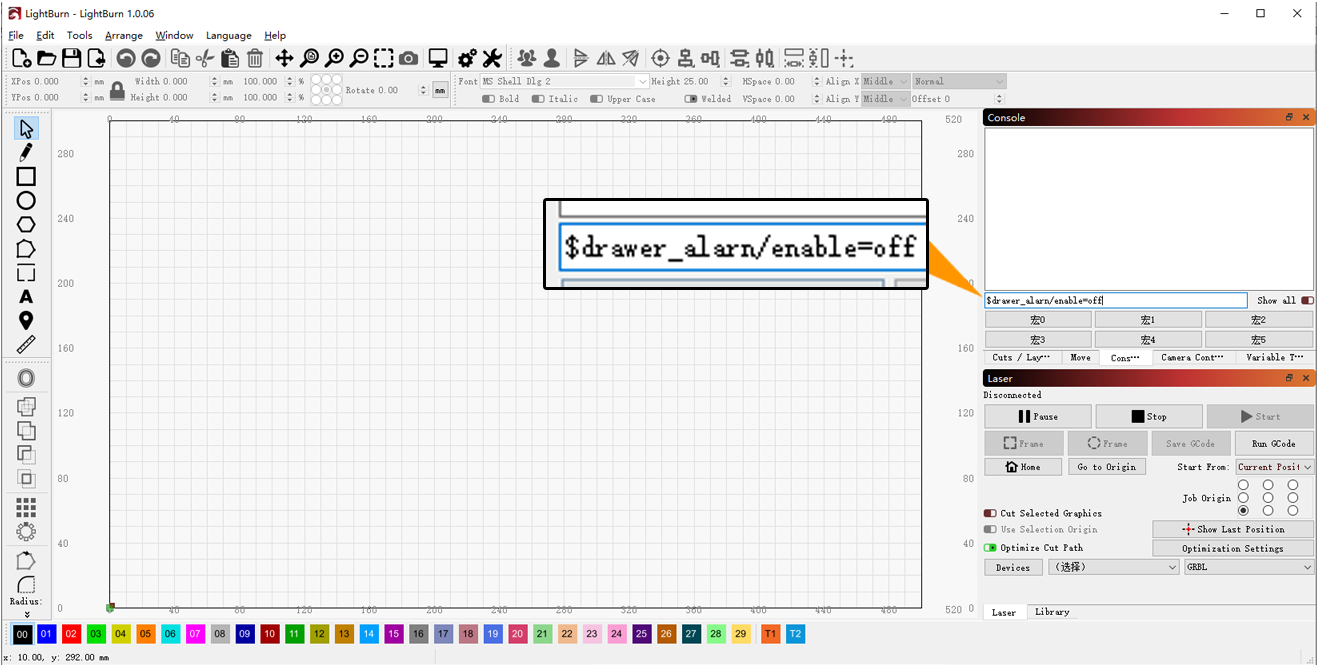Screen dimensions: 1318x665
Task: Toggle Show all in Console
Action: click(x=1307, y=300)
